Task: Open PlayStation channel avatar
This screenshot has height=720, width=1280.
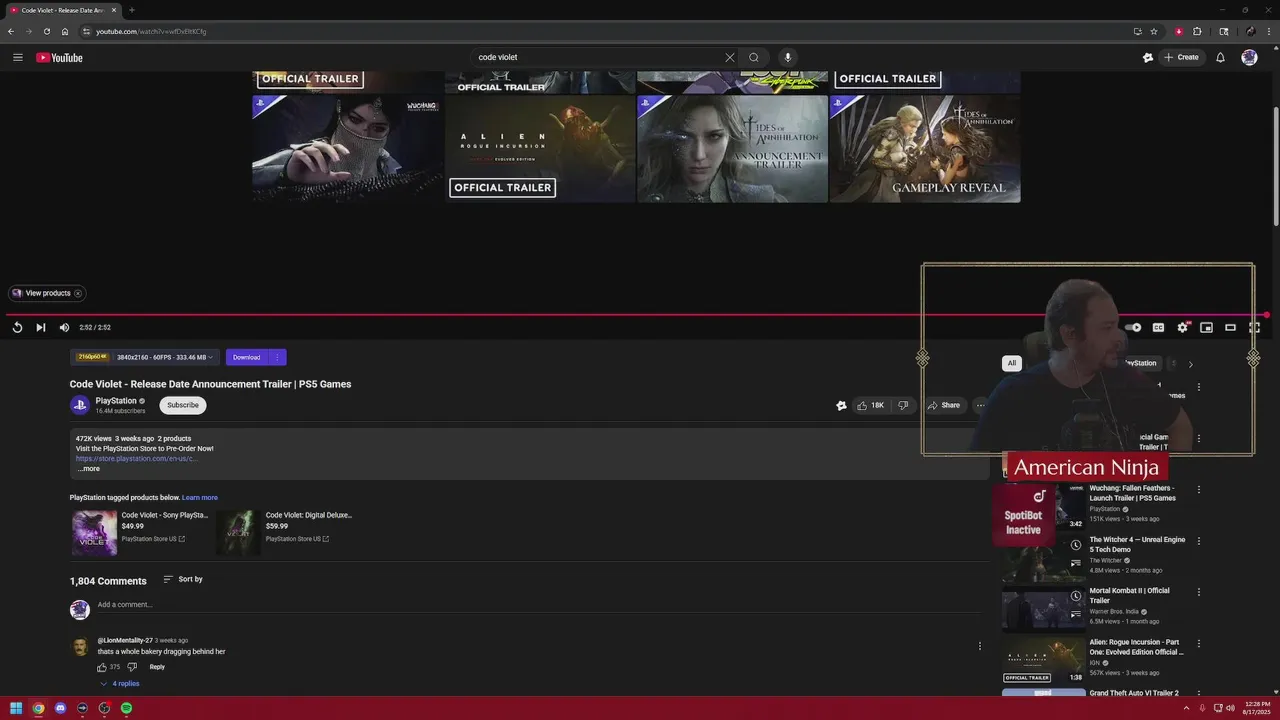Action: [80, 405]
